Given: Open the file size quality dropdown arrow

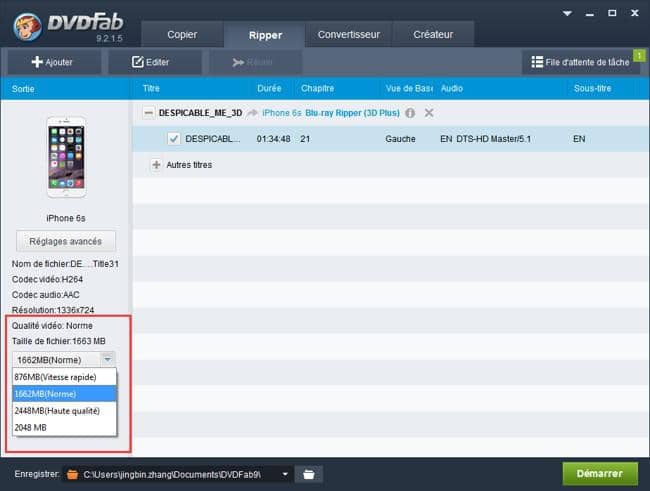Looking at the screenshot, I should coord(108,359).
